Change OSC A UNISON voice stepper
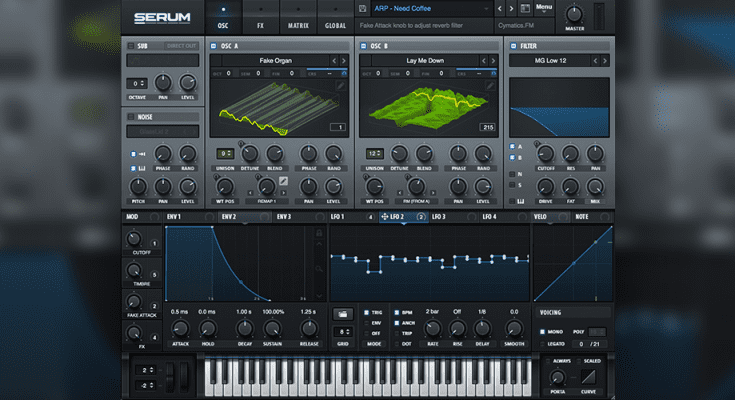The height and width of the screenshot is (400, 735). (225, 153)
